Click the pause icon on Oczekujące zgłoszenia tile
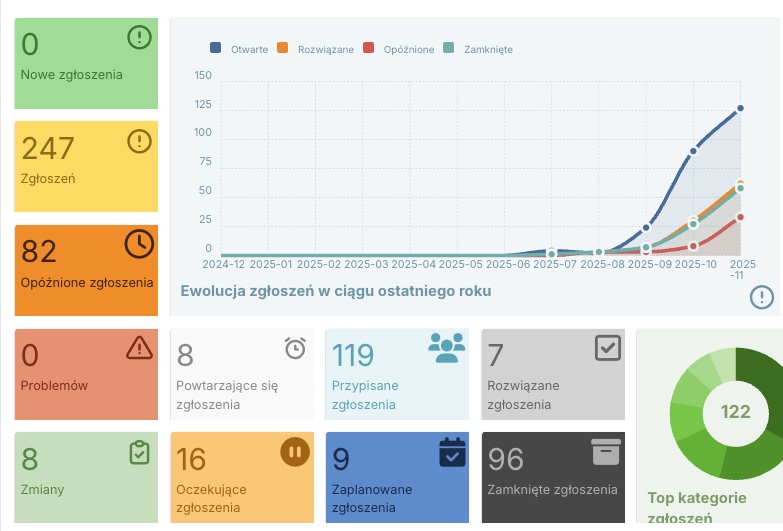This screenshot has width=783, height=531. tap(294, 452)
